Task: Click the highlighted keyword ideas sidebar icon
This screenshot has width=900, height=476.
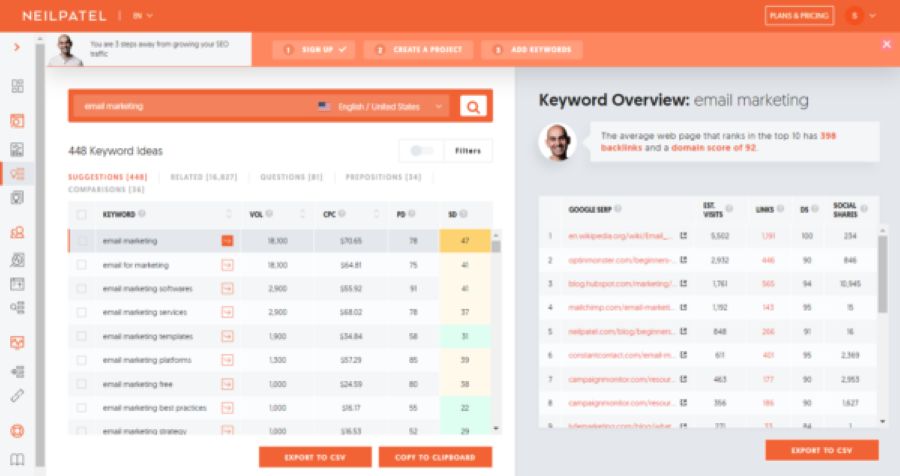Action: (17, 173)
